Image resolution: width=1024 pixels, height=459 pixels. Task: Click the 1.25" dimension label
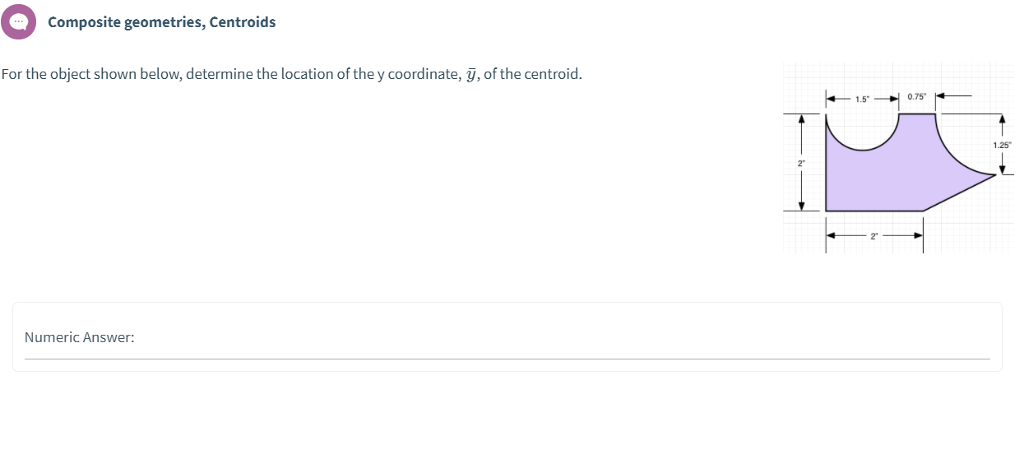(1002, 145)
